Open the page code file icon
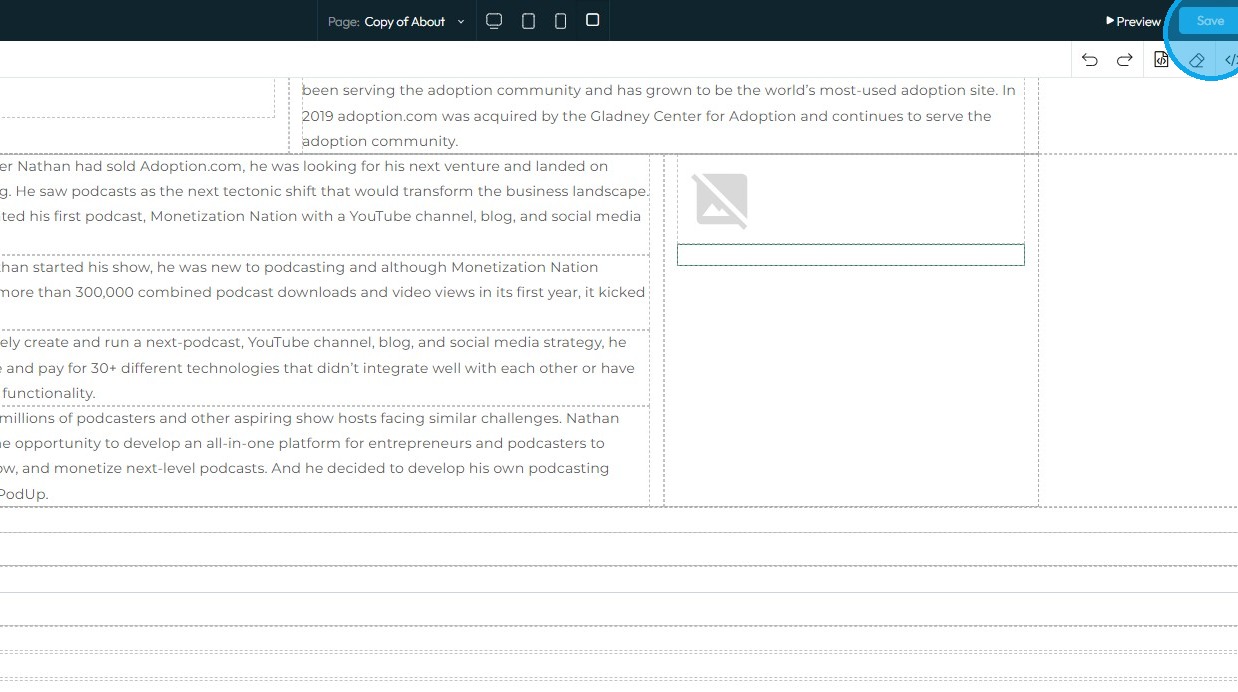Viewport: 1238px width, 692px height. [1161, 60]
